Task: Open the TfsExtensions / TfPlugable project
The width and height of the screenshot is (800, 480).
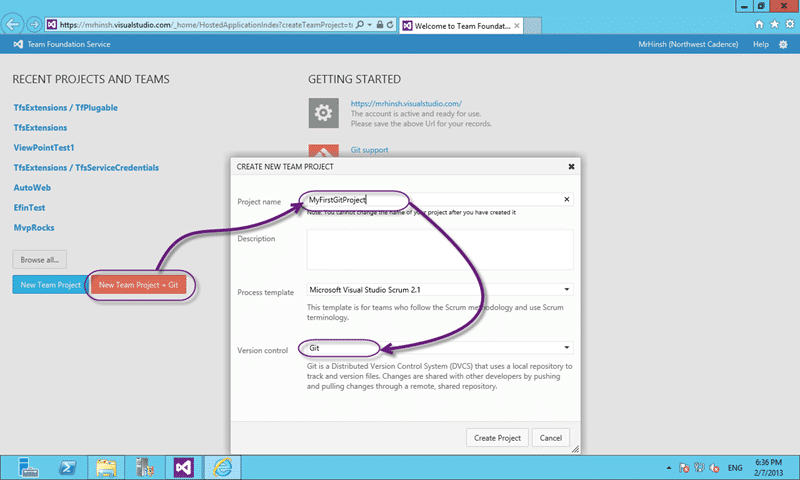Action: click(66, 108)
